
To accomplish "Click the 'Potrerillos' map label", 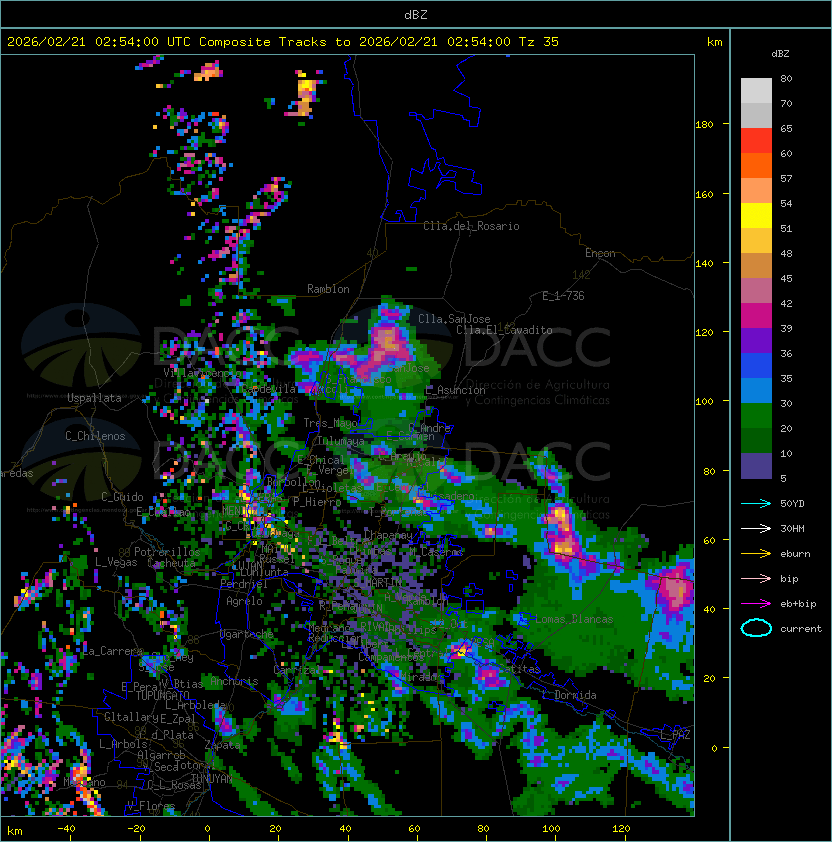I will tap(167, 551).
